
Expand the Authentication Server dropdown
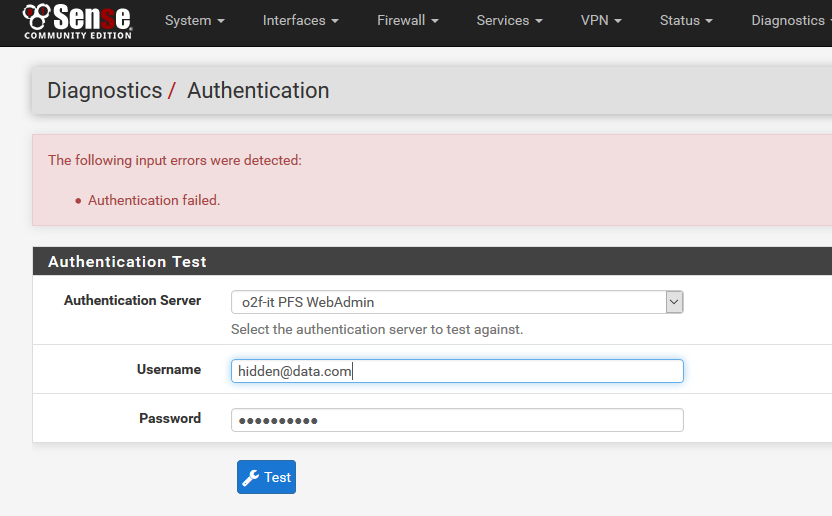457,302
